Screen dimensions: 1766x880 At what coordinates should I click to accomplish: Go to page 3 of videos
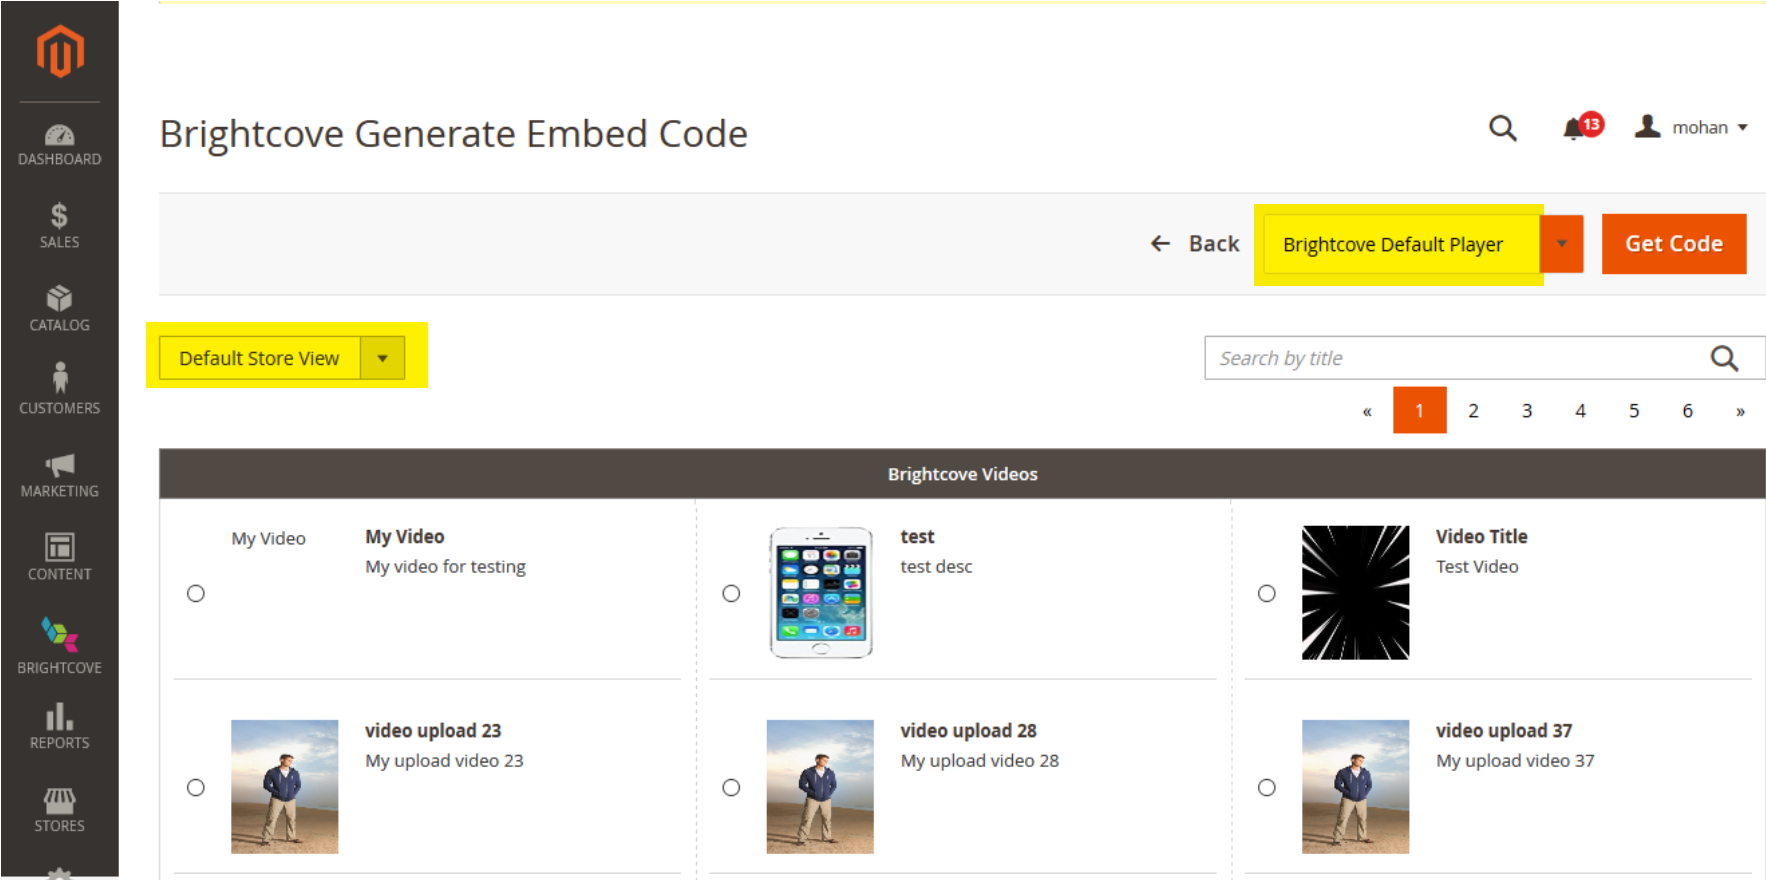coord(1527,410)
